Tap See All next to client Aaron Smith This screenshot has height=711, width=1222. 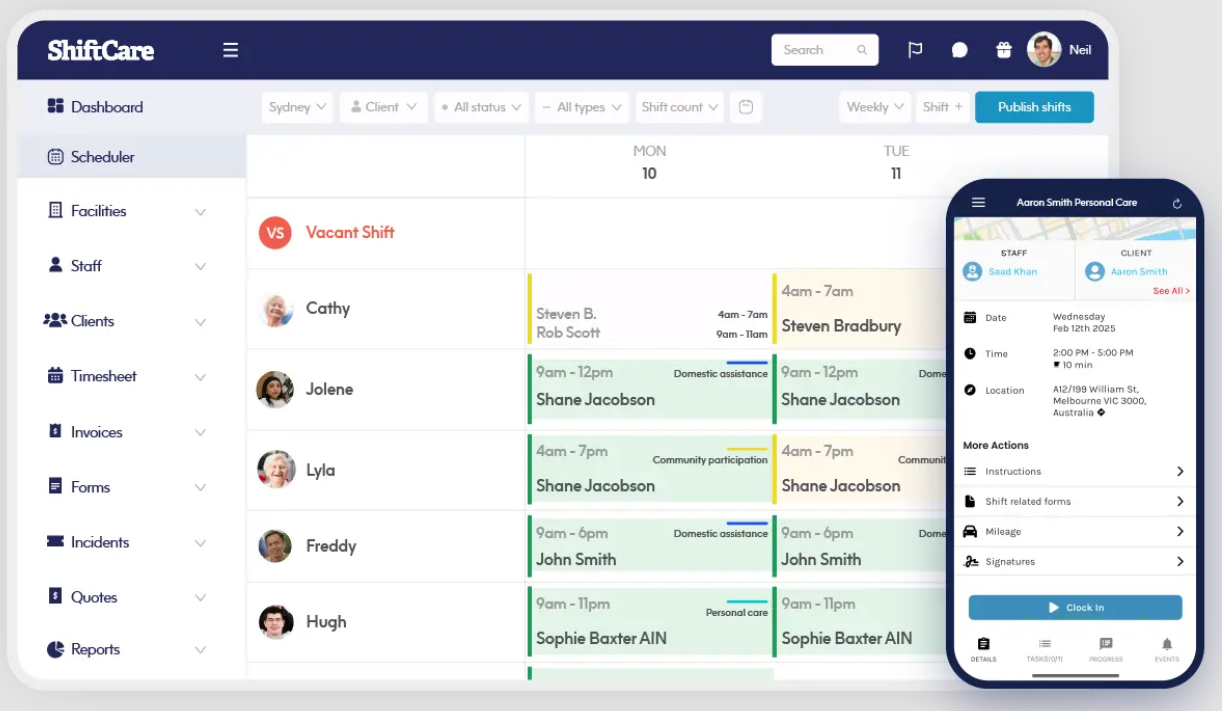1170,291
